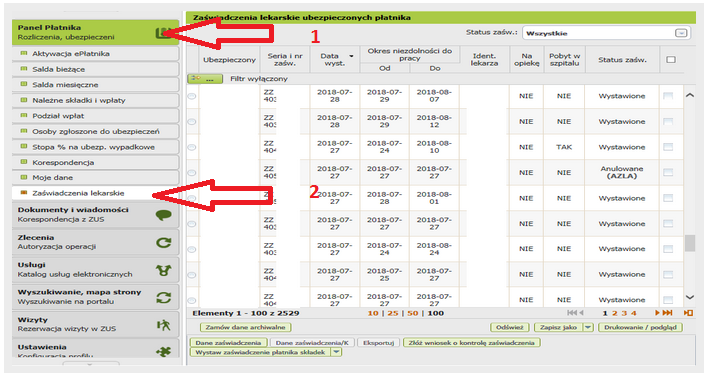Click the Dokumenty i wiadomości speech bubble icon

[164, 215]
